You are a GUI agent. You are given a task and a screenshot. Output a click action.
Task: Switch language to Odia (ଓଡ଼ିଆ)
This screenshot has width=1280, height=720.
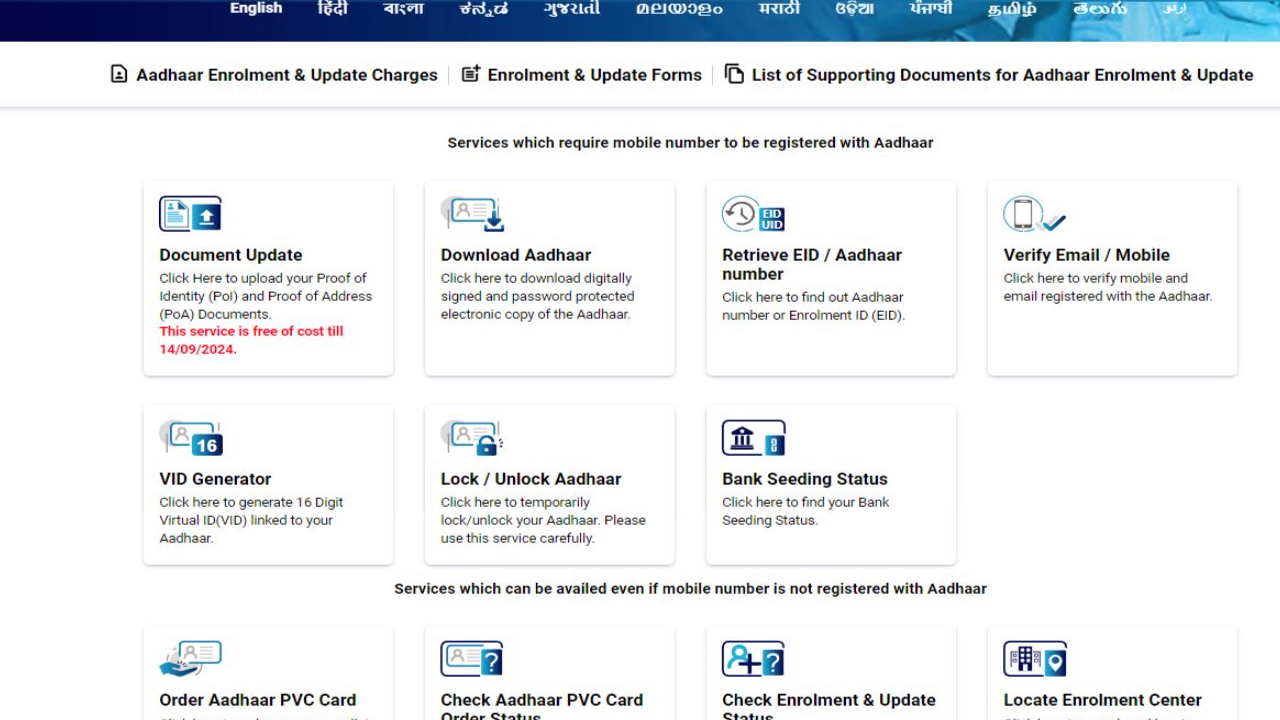855,8
